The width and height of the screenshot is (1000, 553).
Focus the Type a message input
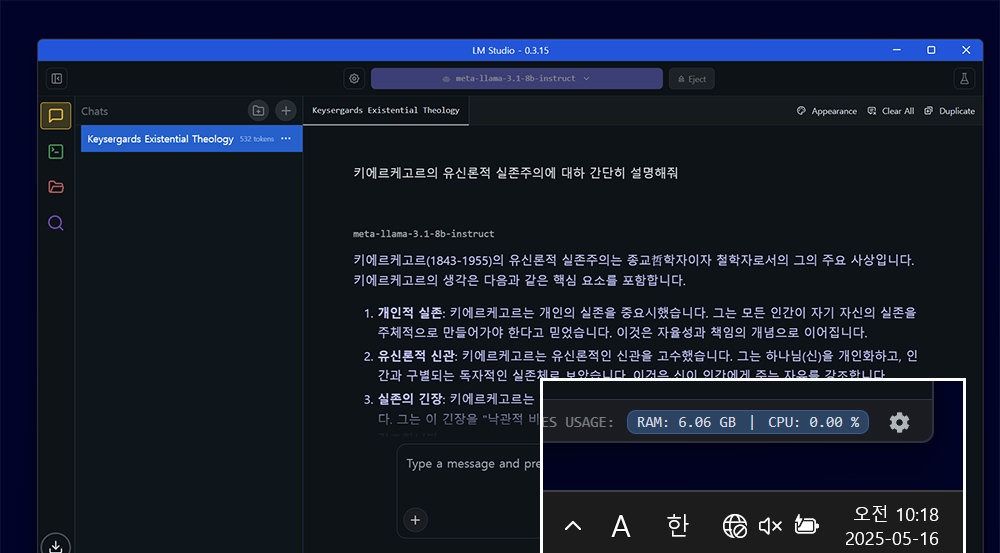pyautogui.click(x=472, y=464)
